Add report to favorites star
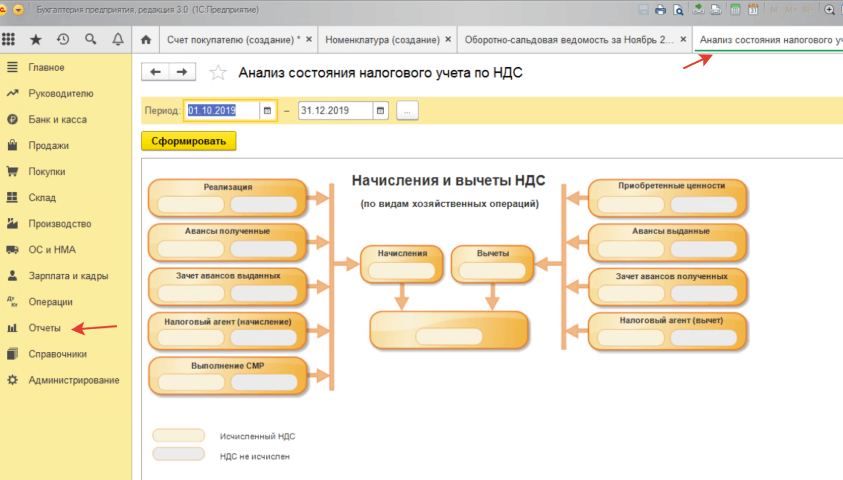Viewport: 843px width, 480px height. [x=218, y=73]
